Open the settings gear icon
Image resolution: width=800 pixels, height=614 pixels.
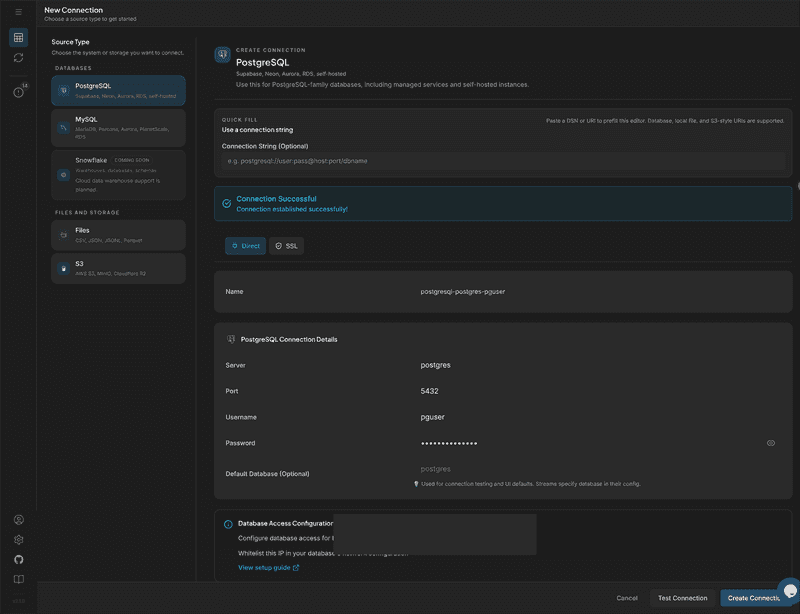tap(18, 539)
